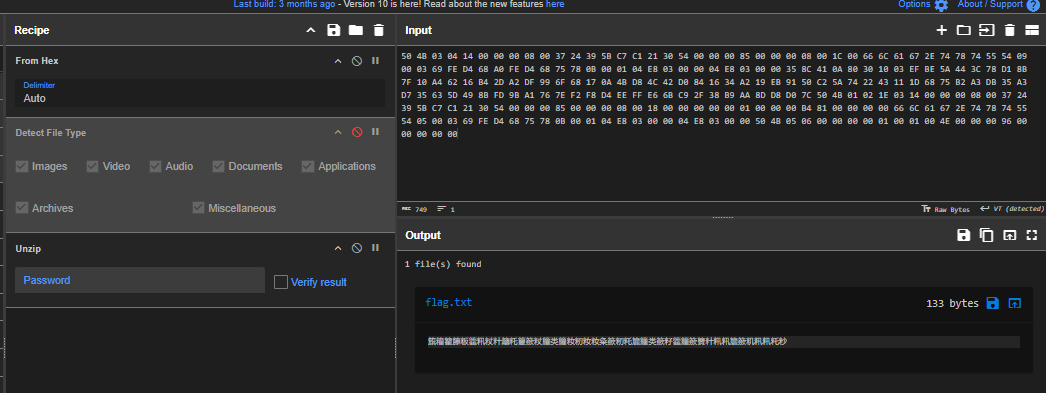Click the 'Last build: 3 months ago' link

click(284, 4)
